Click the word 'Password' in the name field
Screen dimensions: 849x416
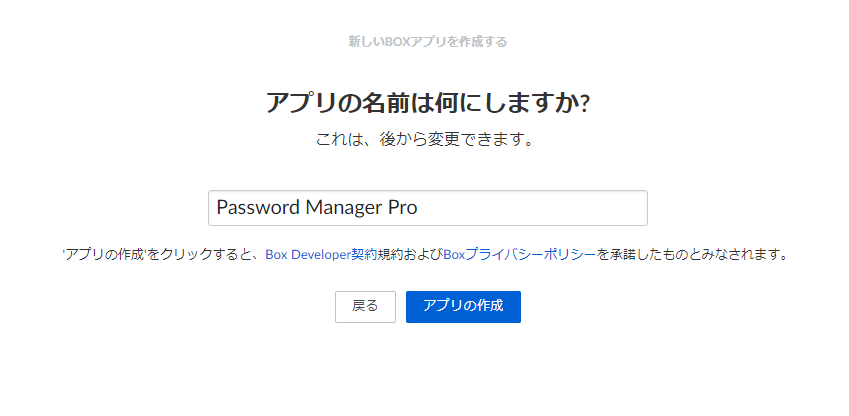coord(256,208)
